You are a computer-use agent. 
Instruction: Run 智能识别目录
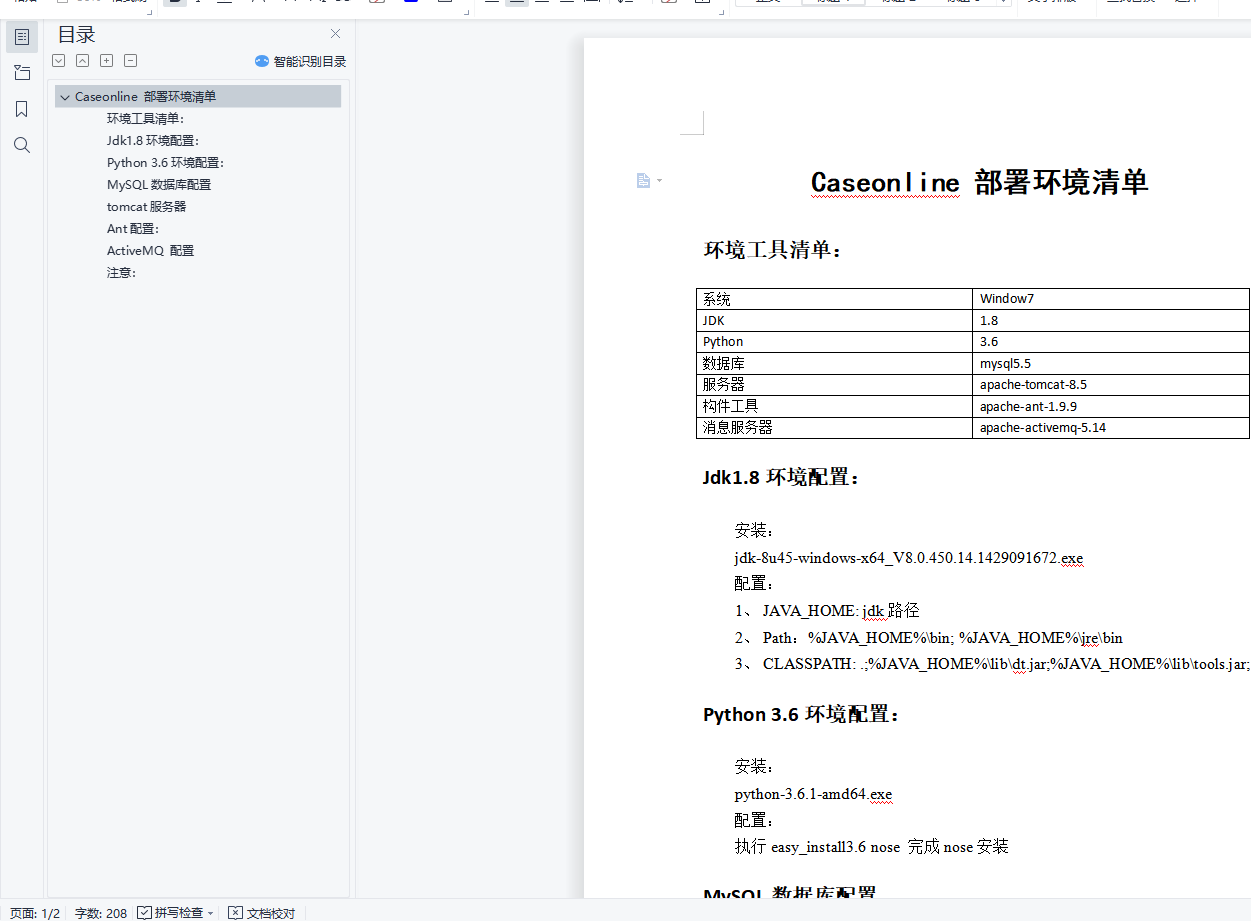309,61
